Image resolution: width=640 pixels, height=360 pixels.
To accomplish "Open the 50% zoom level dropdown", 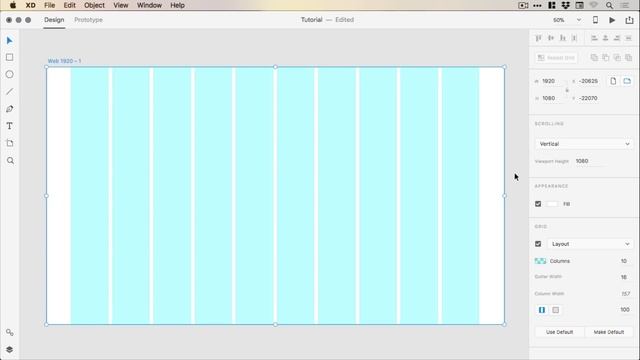I will click(567, 20).
